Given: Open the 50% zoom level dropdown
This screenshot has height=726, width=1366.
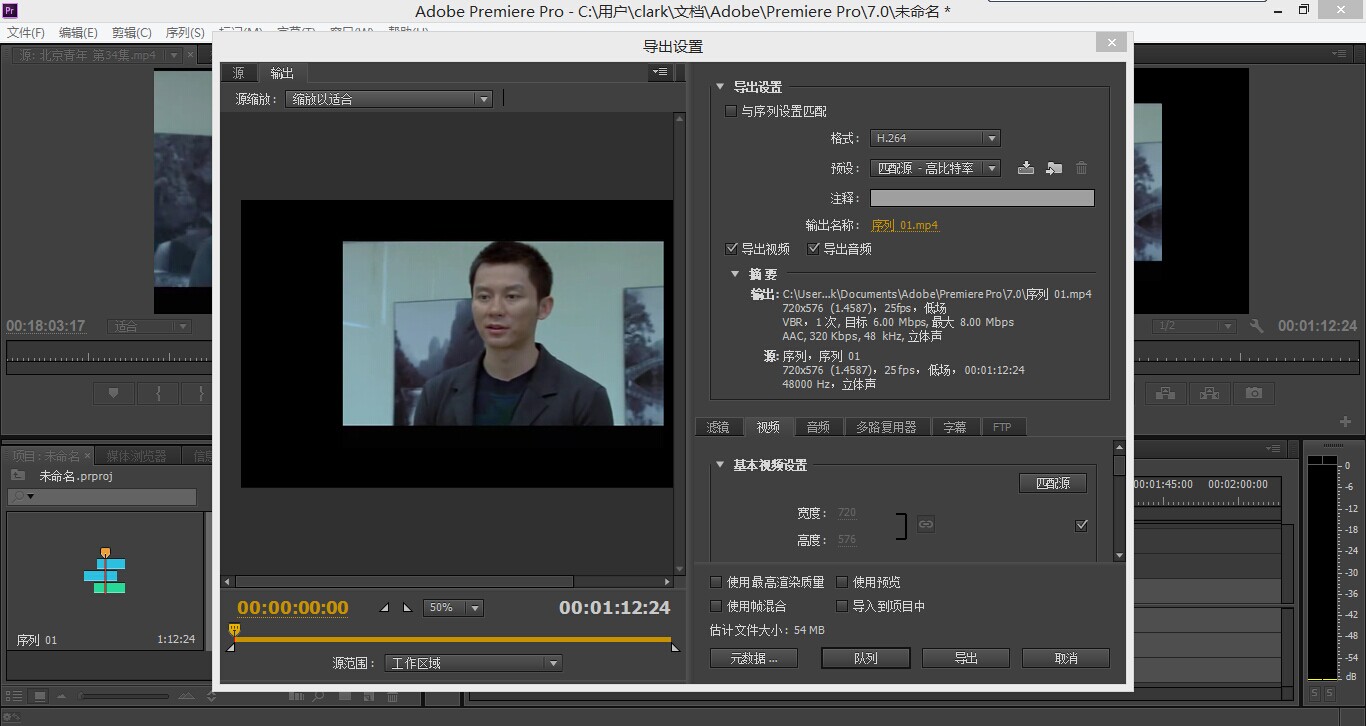Looking at the screenshot, I should 453,608.
